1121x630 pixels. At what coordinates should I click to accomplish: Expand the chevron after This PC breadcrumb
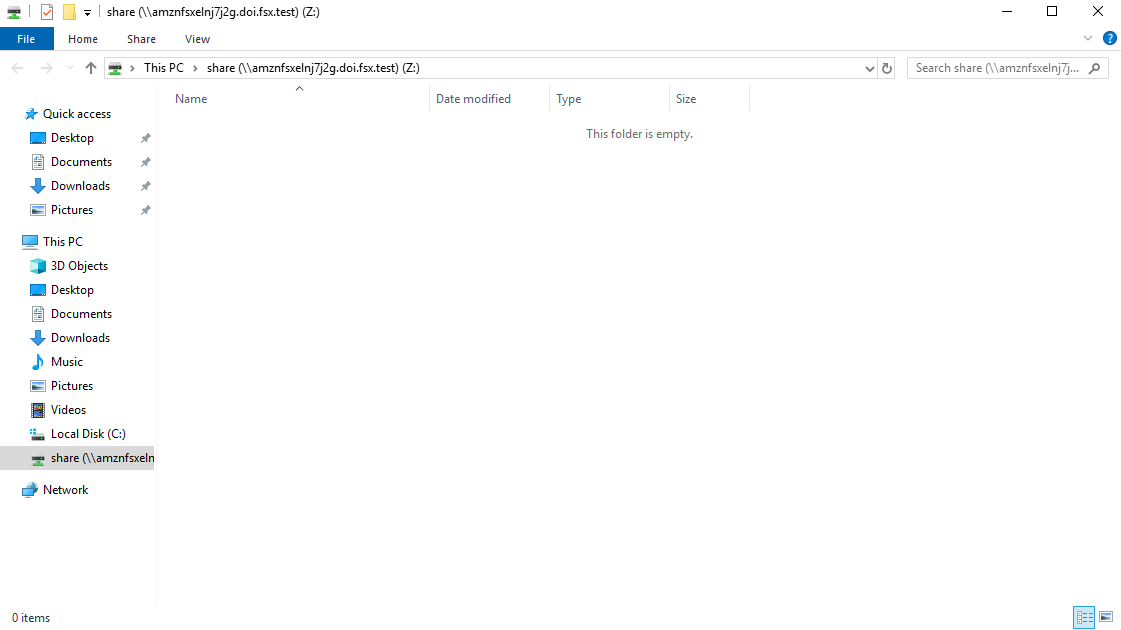pyautogui.click(x=195, y=68)
